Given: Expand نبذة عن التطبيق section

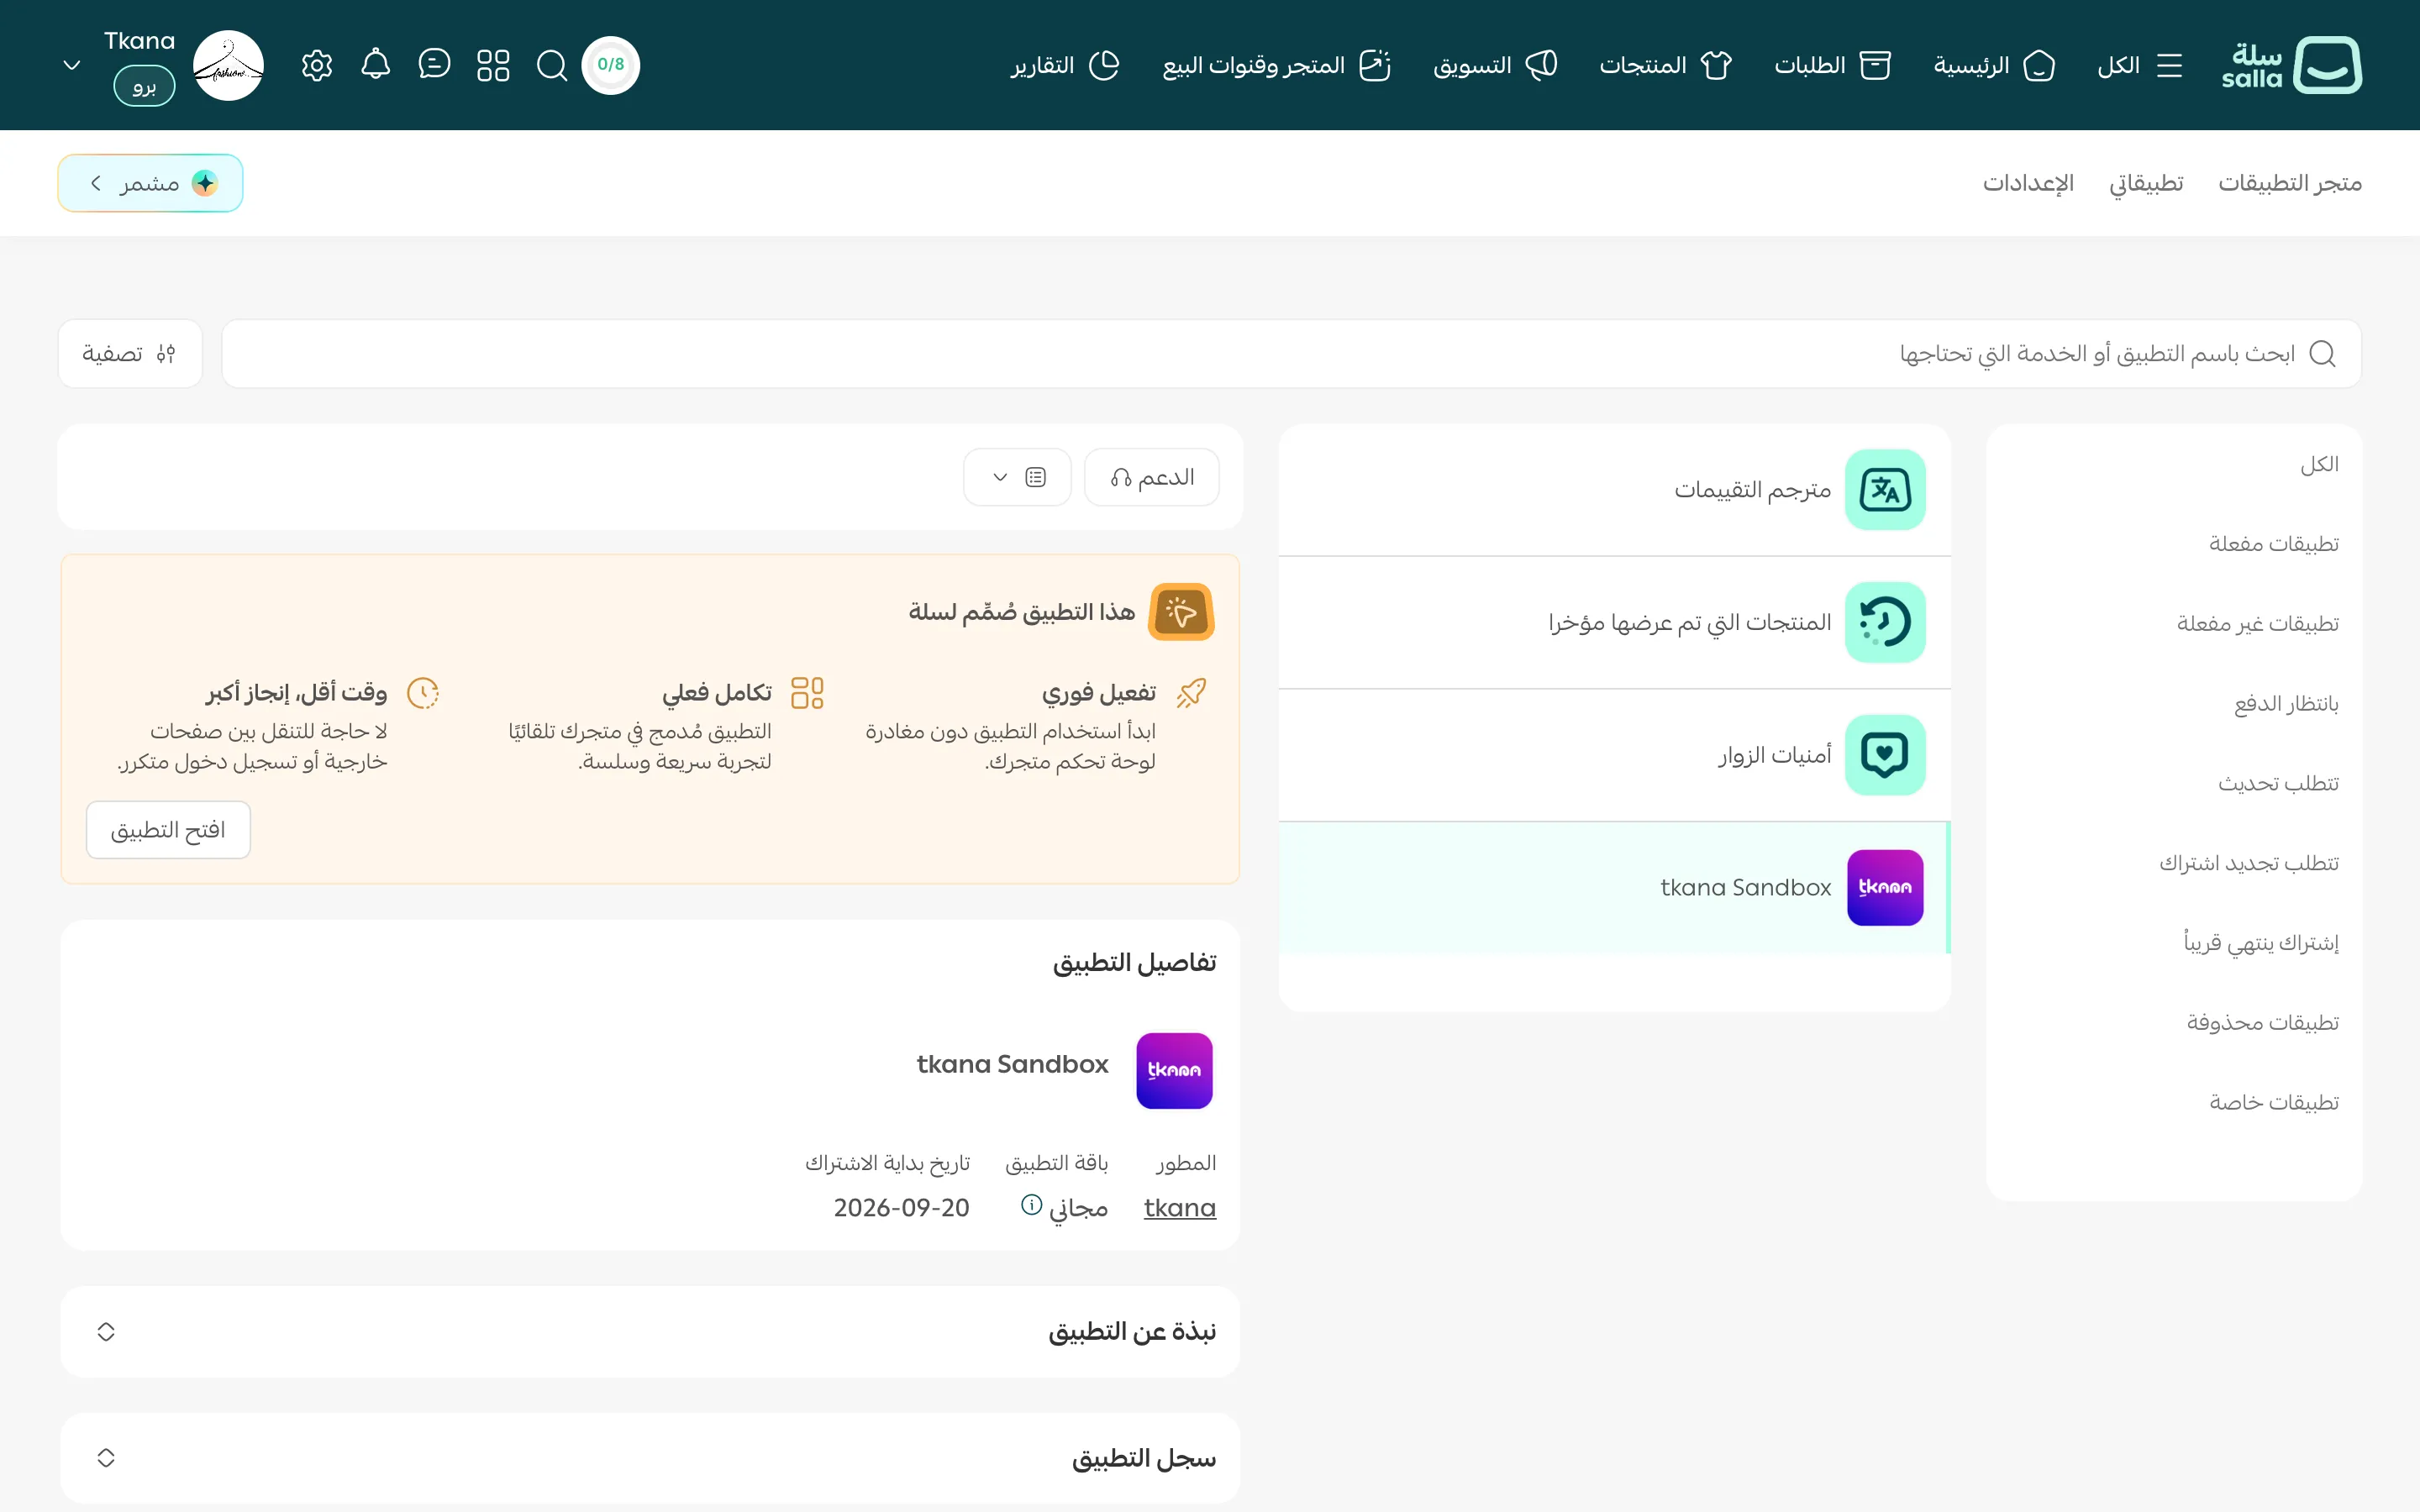Looking at the screenshot, I should coord(650,1332).
